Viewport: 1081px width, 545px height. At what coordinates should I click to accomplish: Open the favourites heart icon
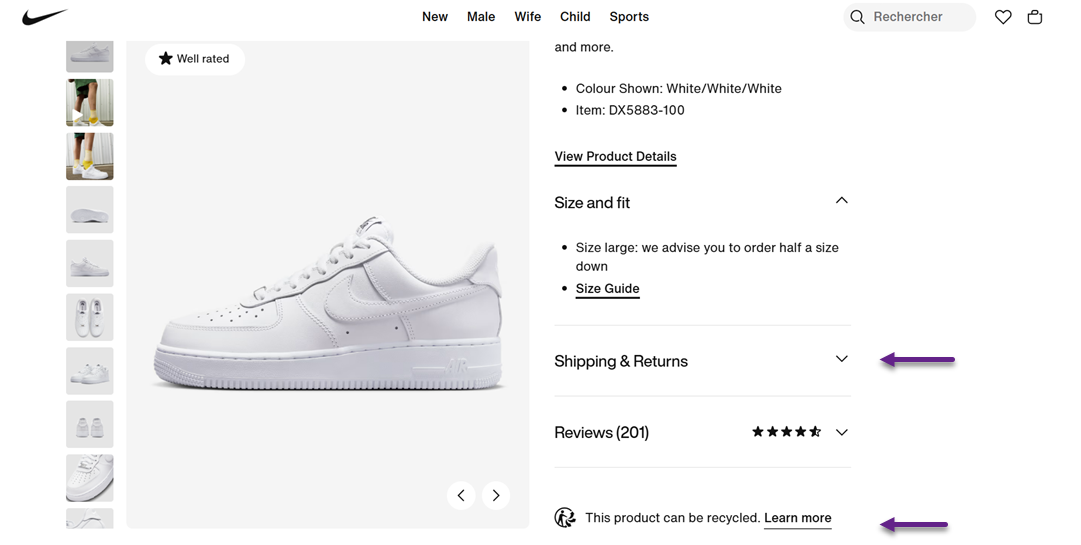tap(1003, 17)
